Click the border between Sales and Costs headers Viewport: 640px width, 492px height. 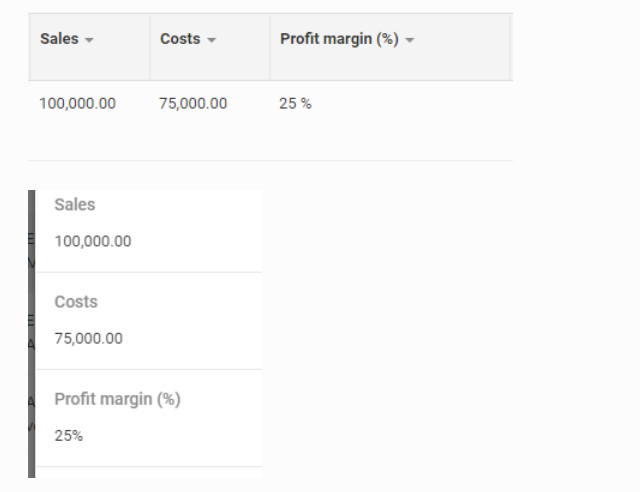pyautogui.click(x=150, y=46)
